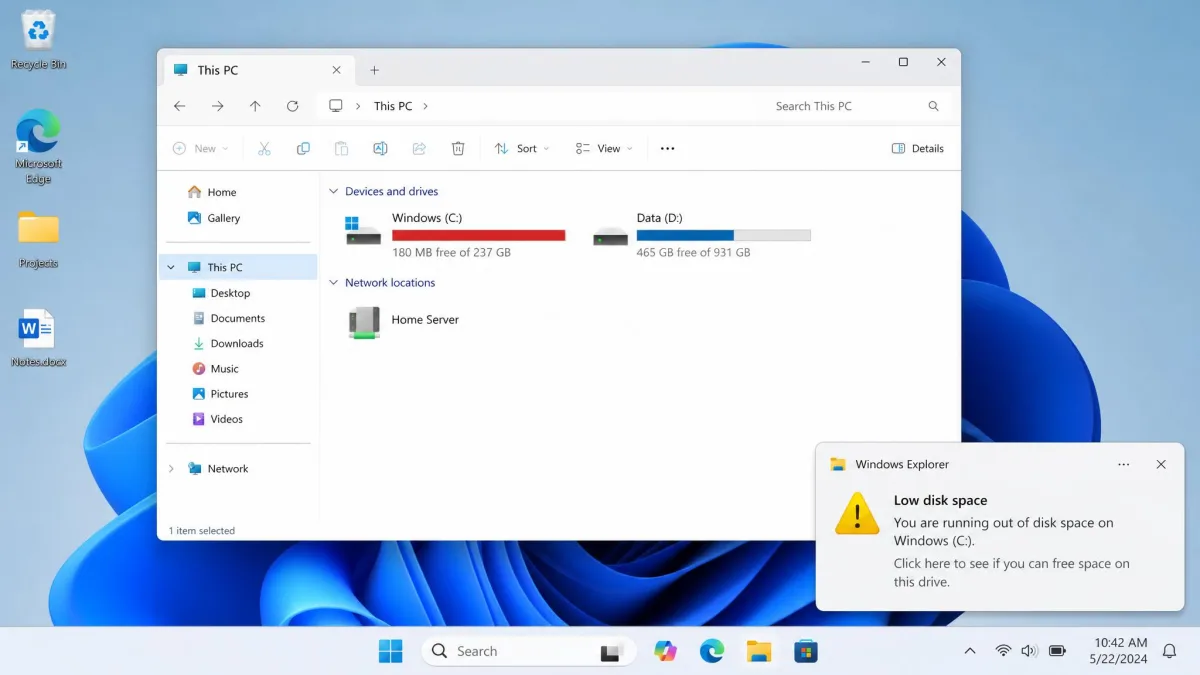Open the notification bell in the tray
The image size is (1200, 675).
(1169, 651)
